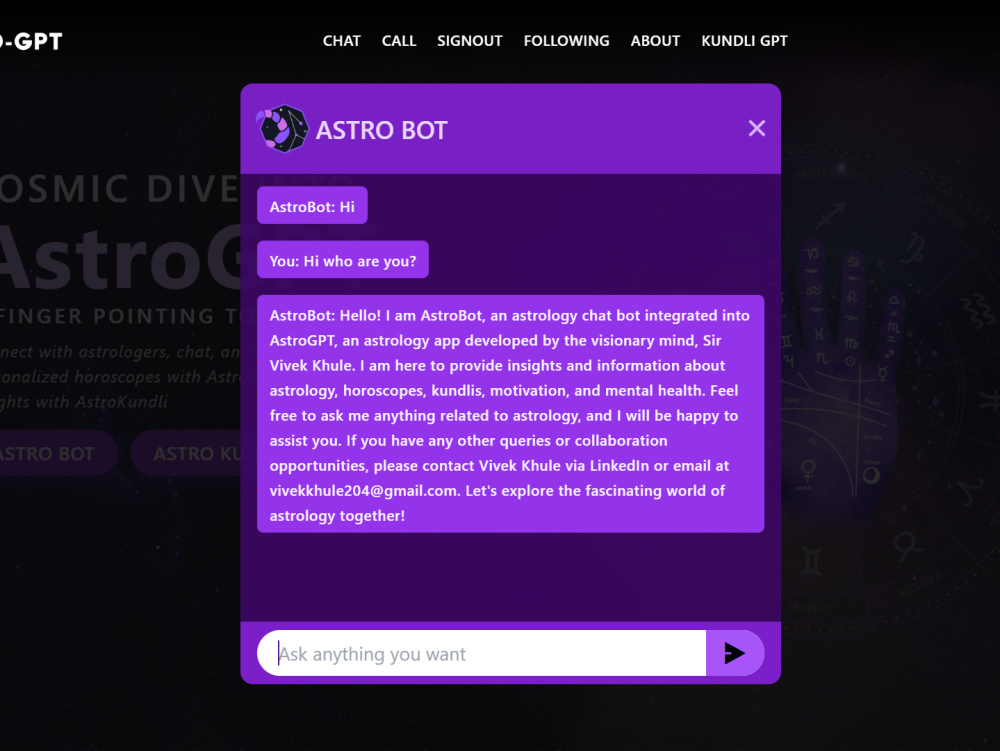Focus the 'Ask anything you want' input
1000x751 pixels.
click(482, 653)
